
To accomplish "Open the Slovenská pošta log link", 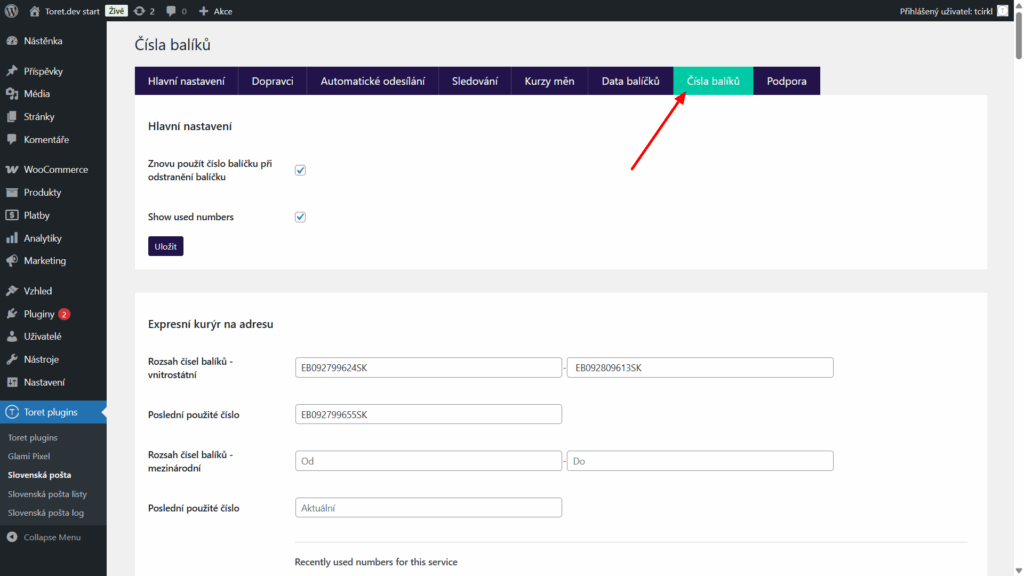I will (46, 513).
